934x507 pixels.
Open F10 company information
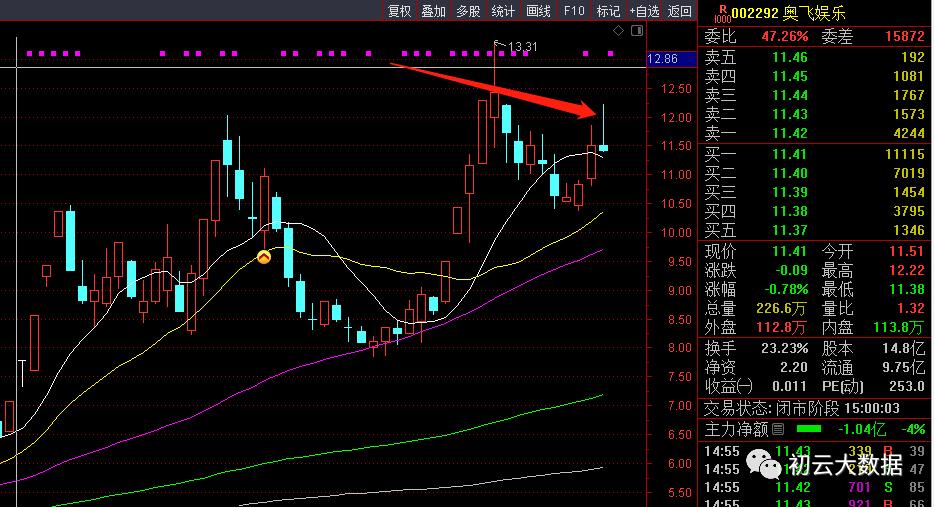(x=574, y=11)
